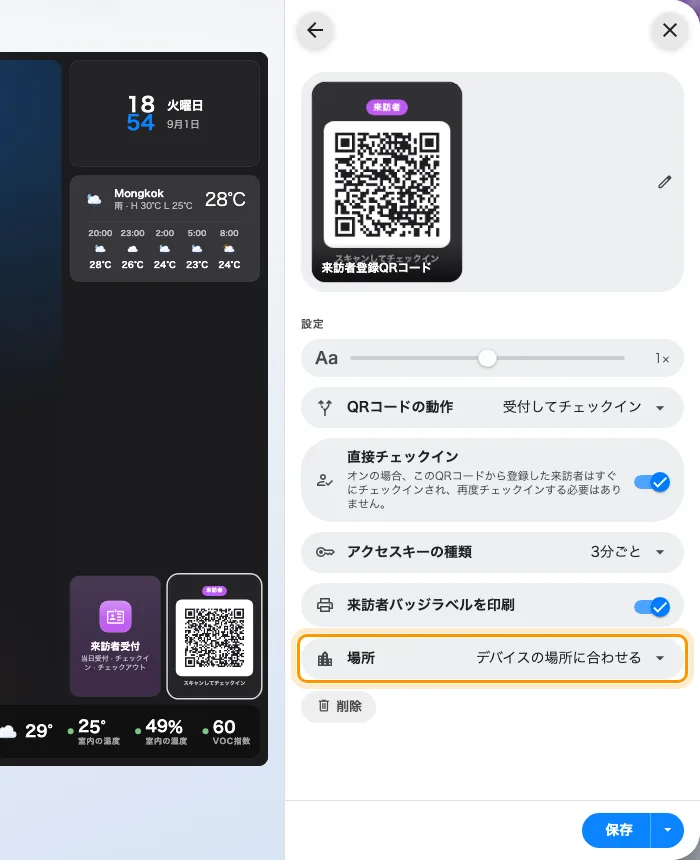Viewport: 700px width, 860px height.
Task: Open the 場所 location dropdown
Action: tap(492, 658)
